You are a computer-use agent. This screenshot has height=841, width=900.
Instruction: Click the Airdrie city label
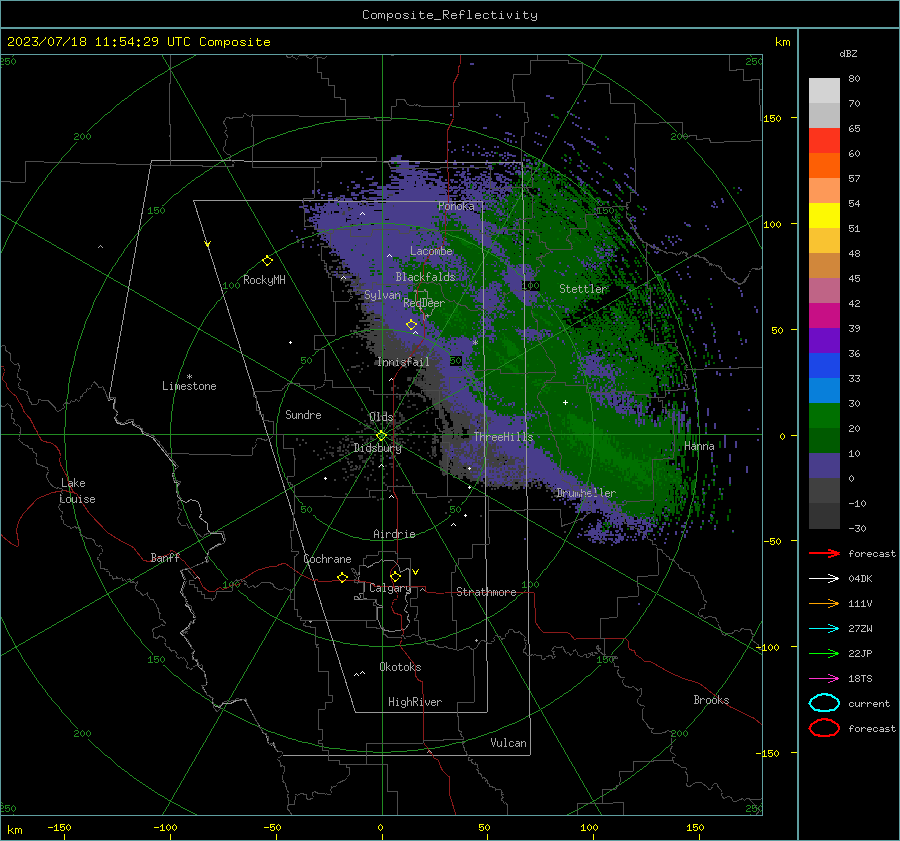click(394, 534)
